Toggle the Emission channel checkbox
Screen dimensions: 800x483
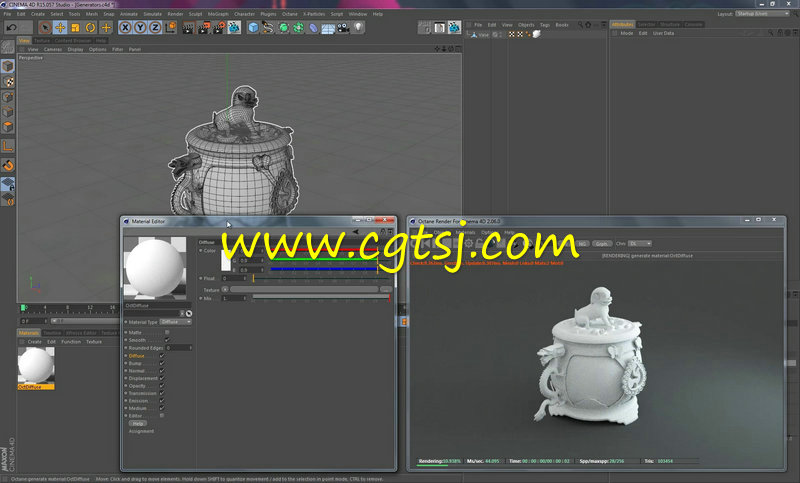(162, 401)
